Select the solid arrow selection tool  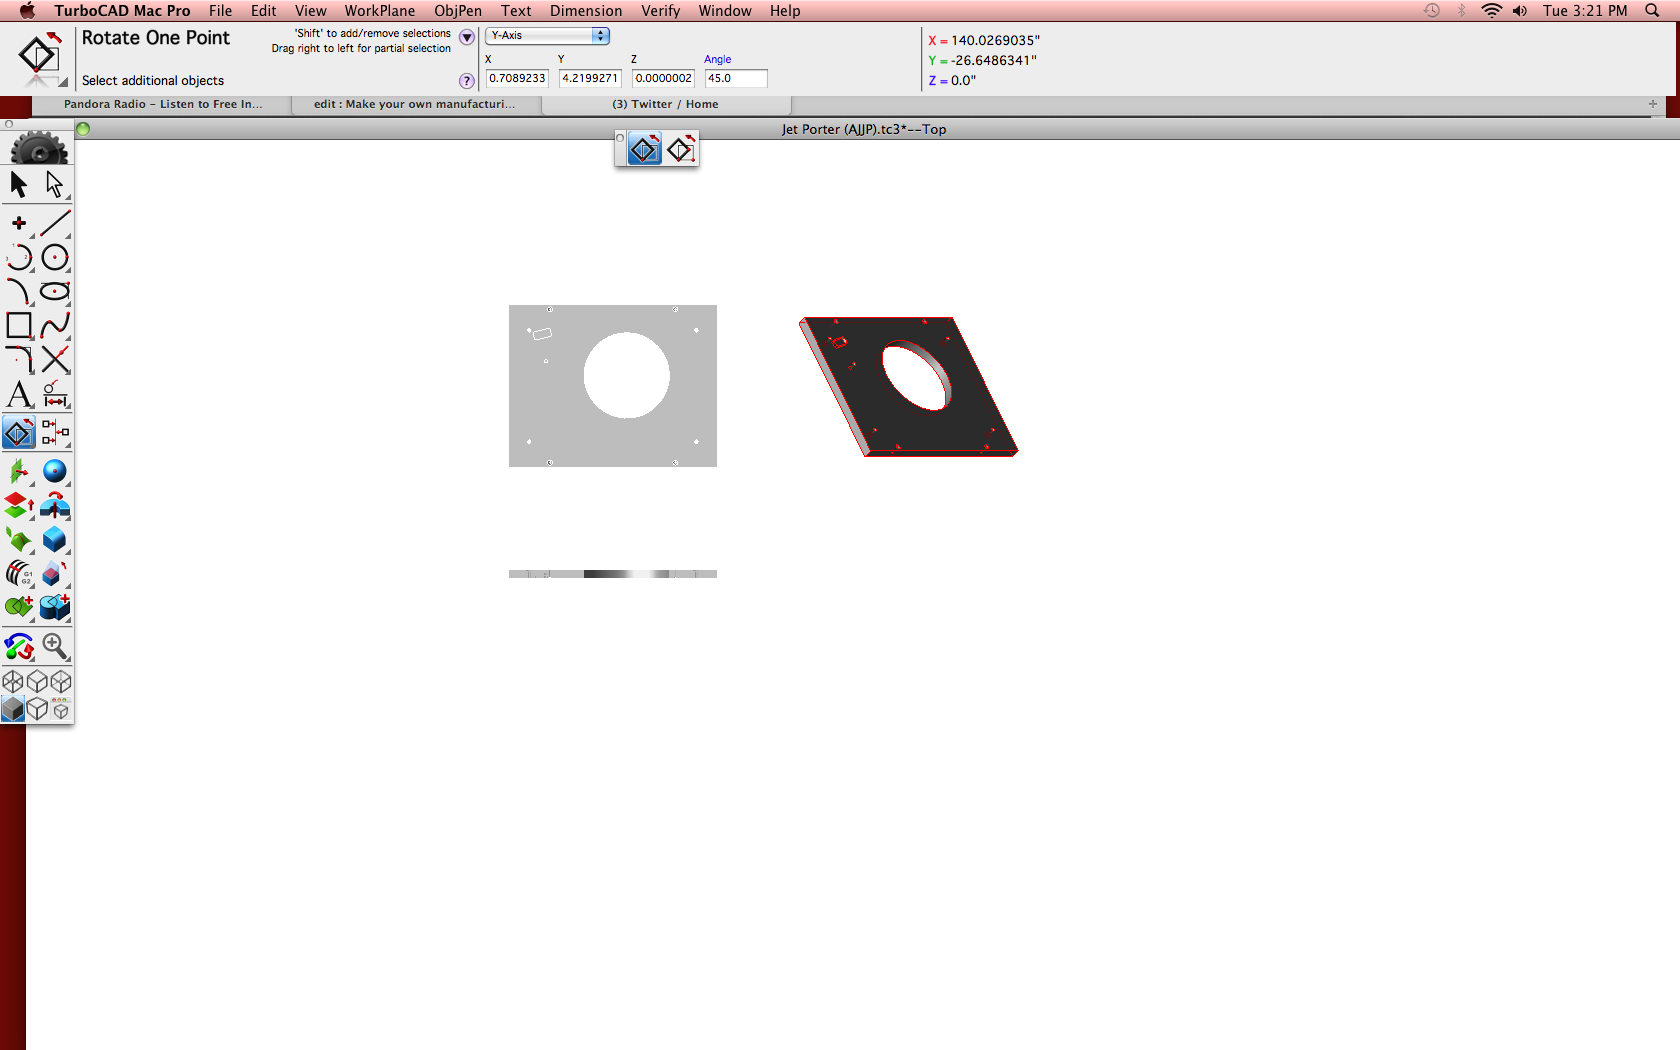pos(19,185)
